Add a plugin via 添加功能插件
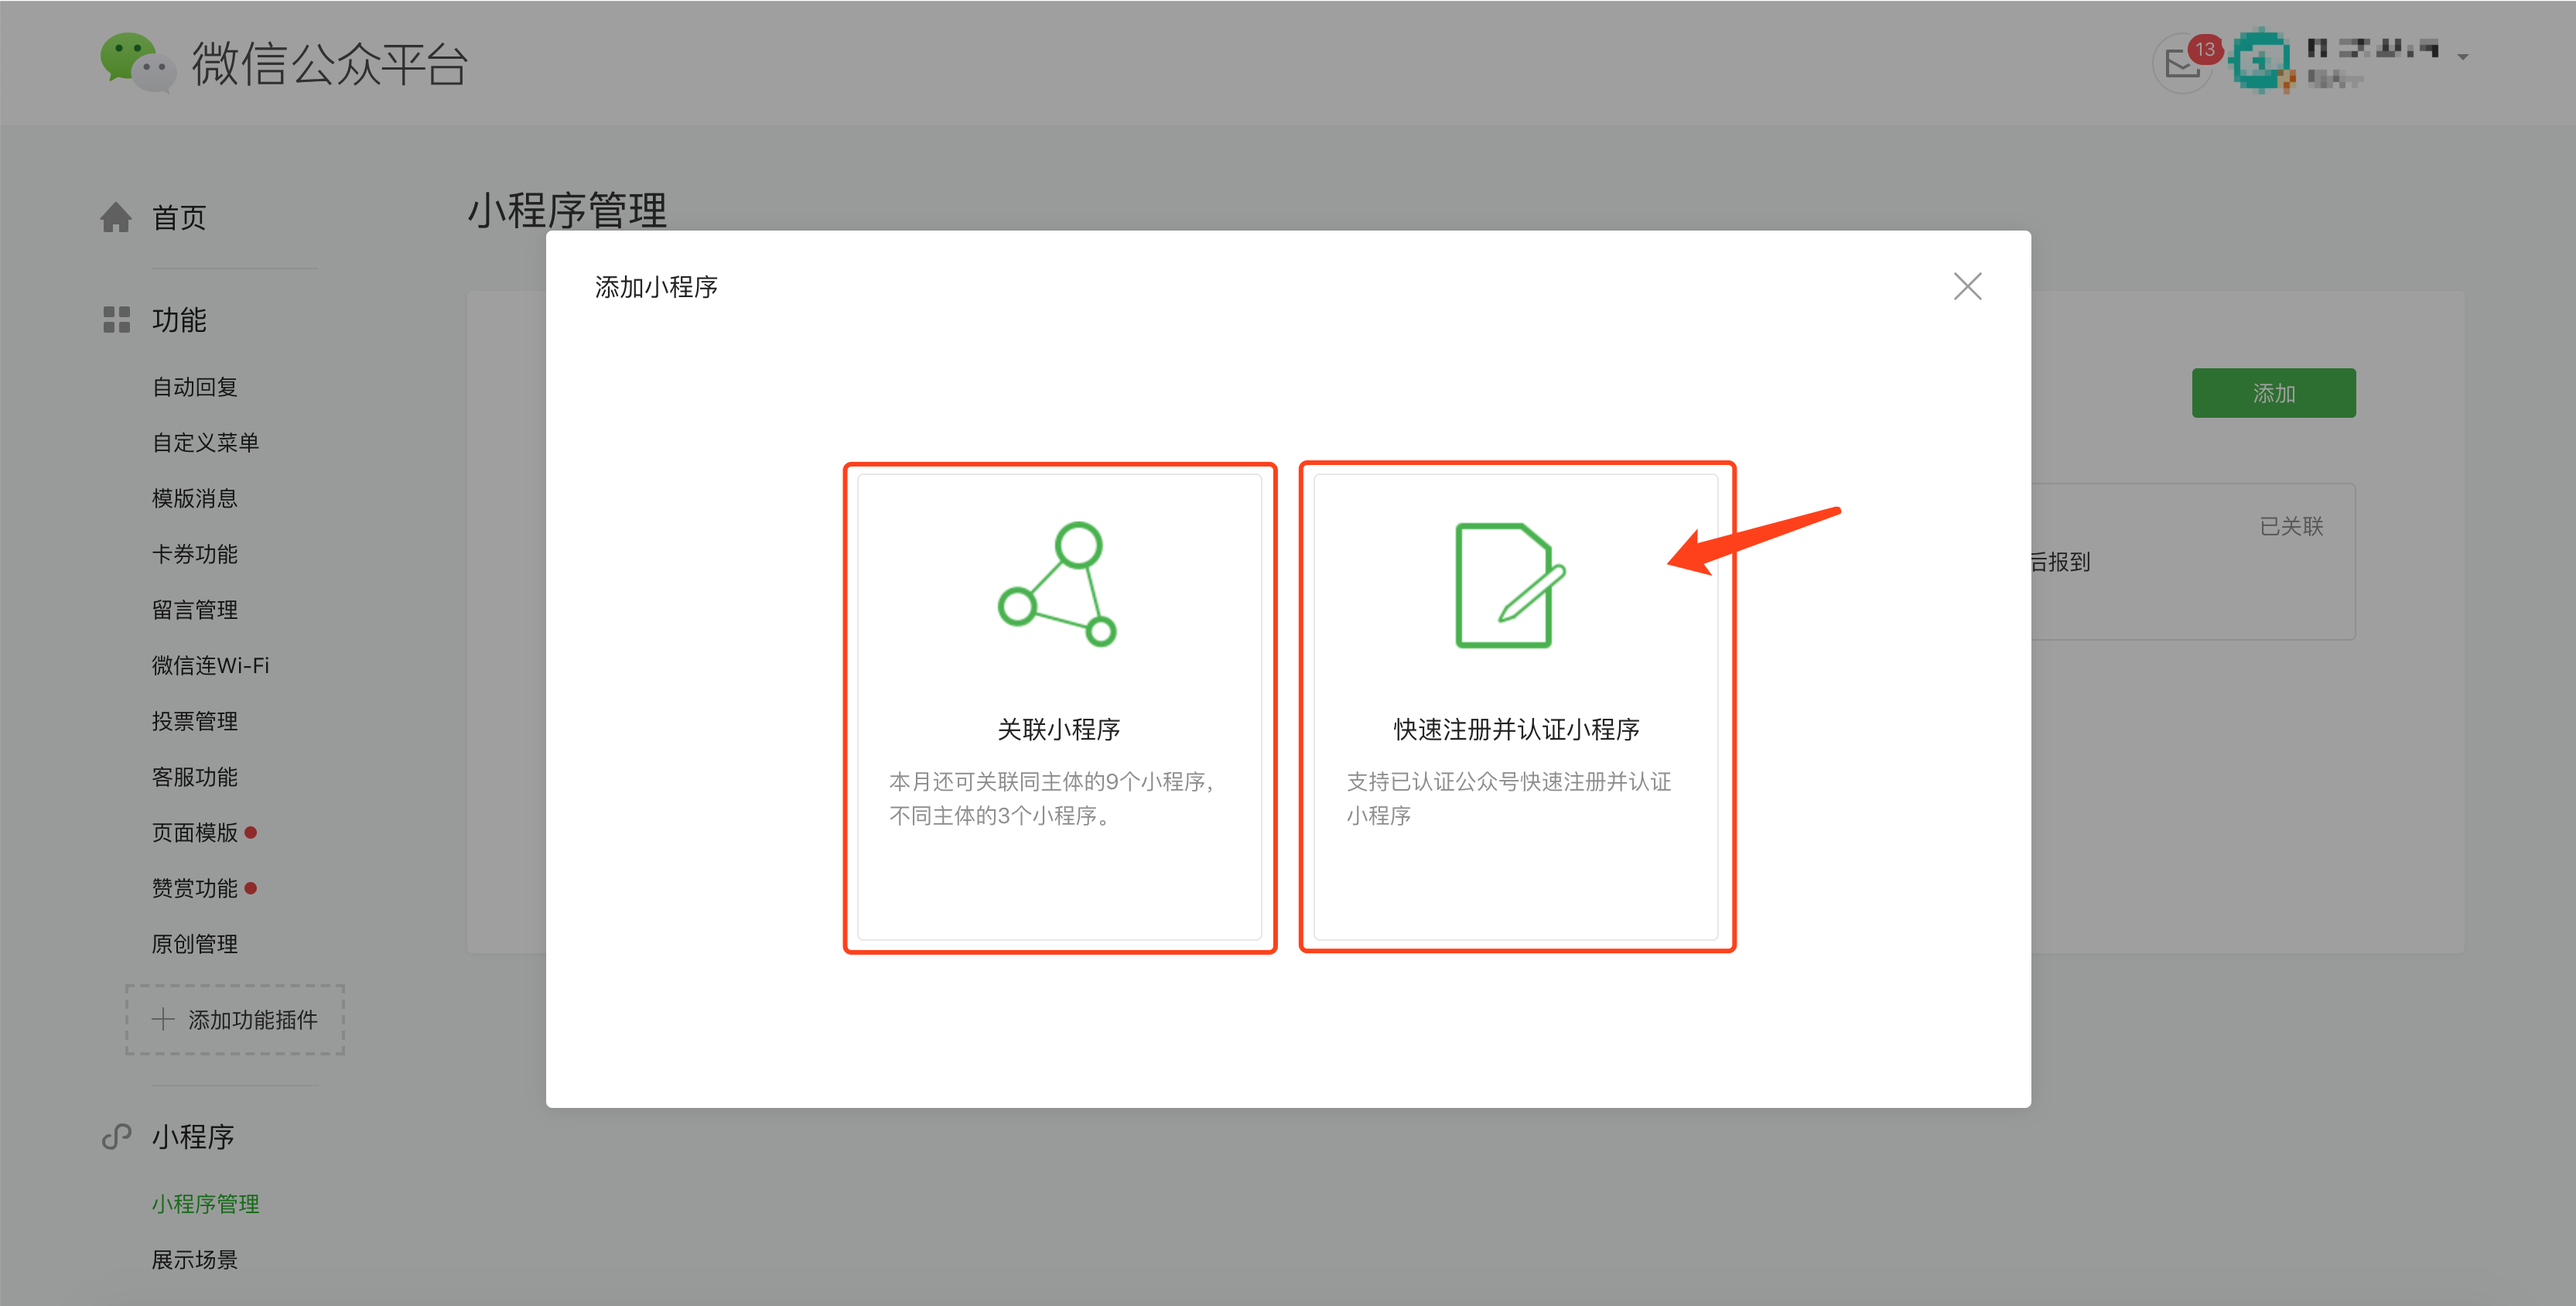The height and width of the screenshot is (1306, 2576). [x=235, y=1020]
